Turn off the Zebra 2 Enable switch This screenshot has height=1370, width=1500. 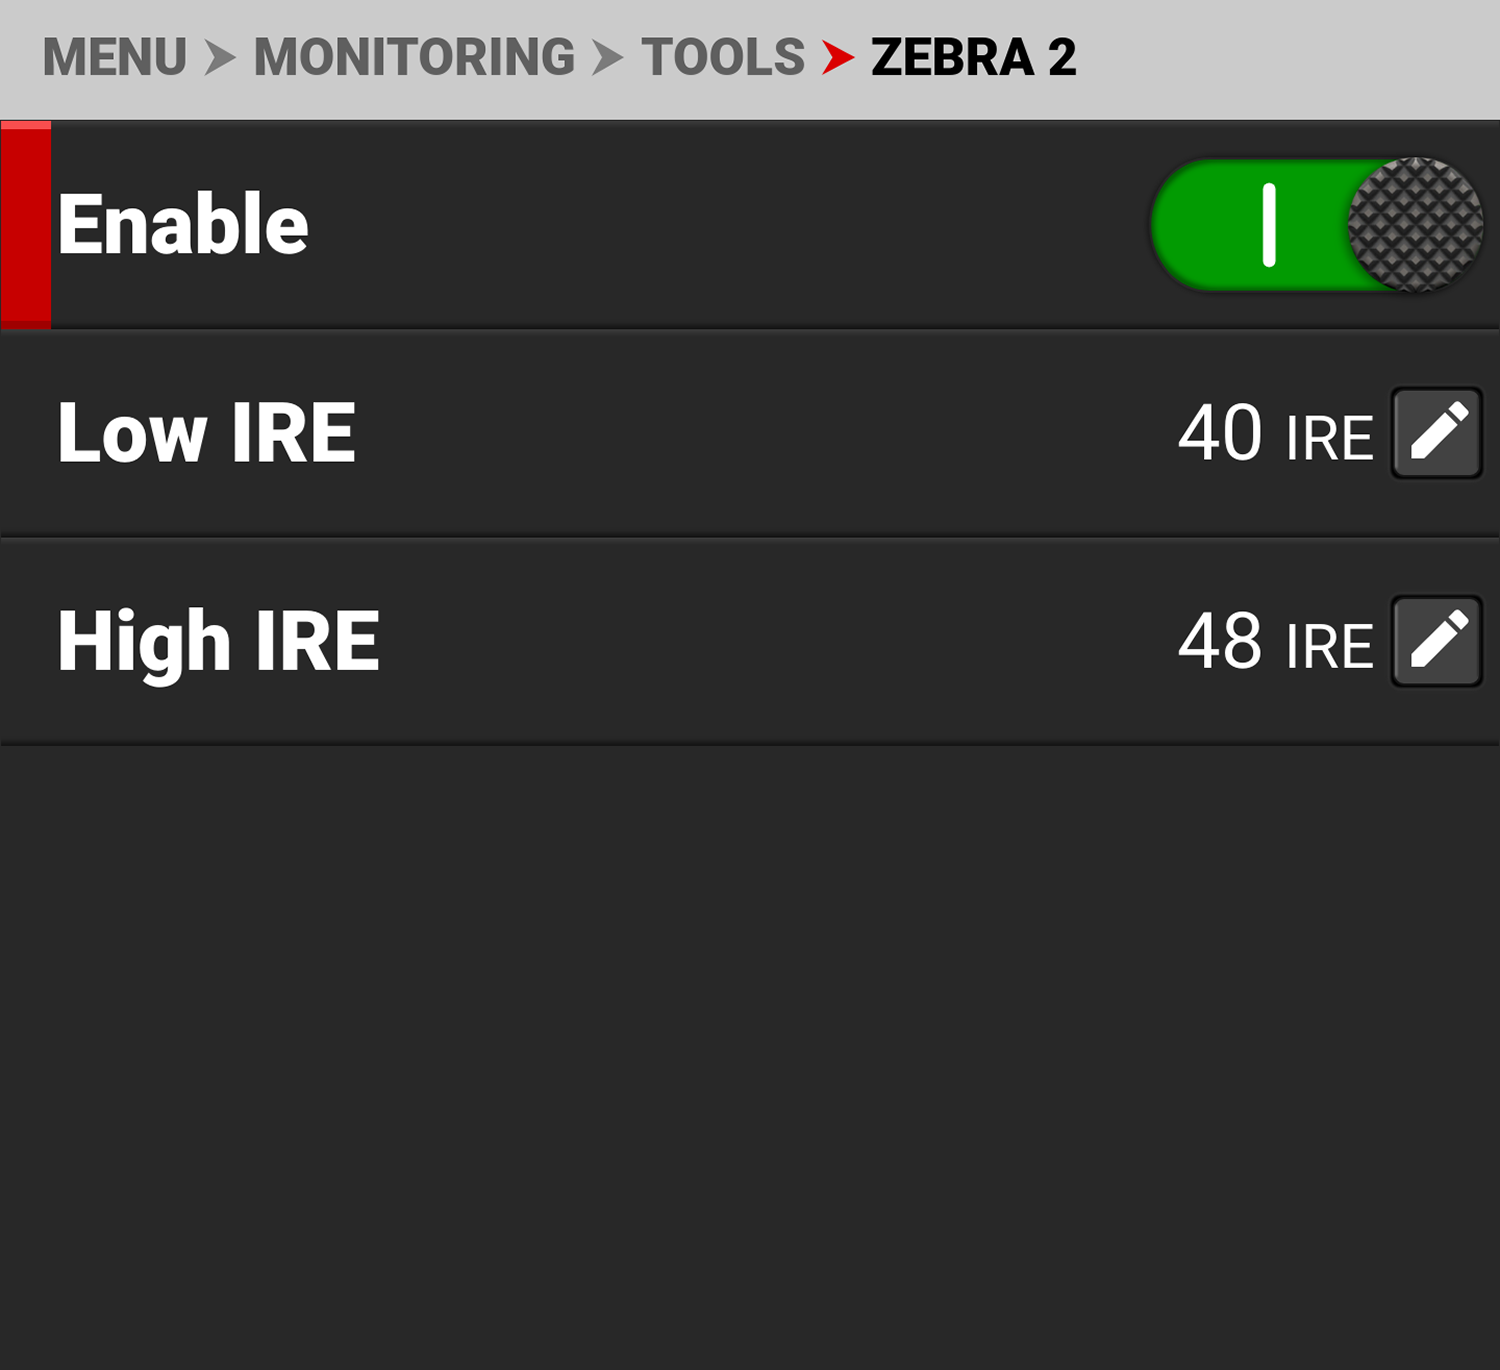1316,225
